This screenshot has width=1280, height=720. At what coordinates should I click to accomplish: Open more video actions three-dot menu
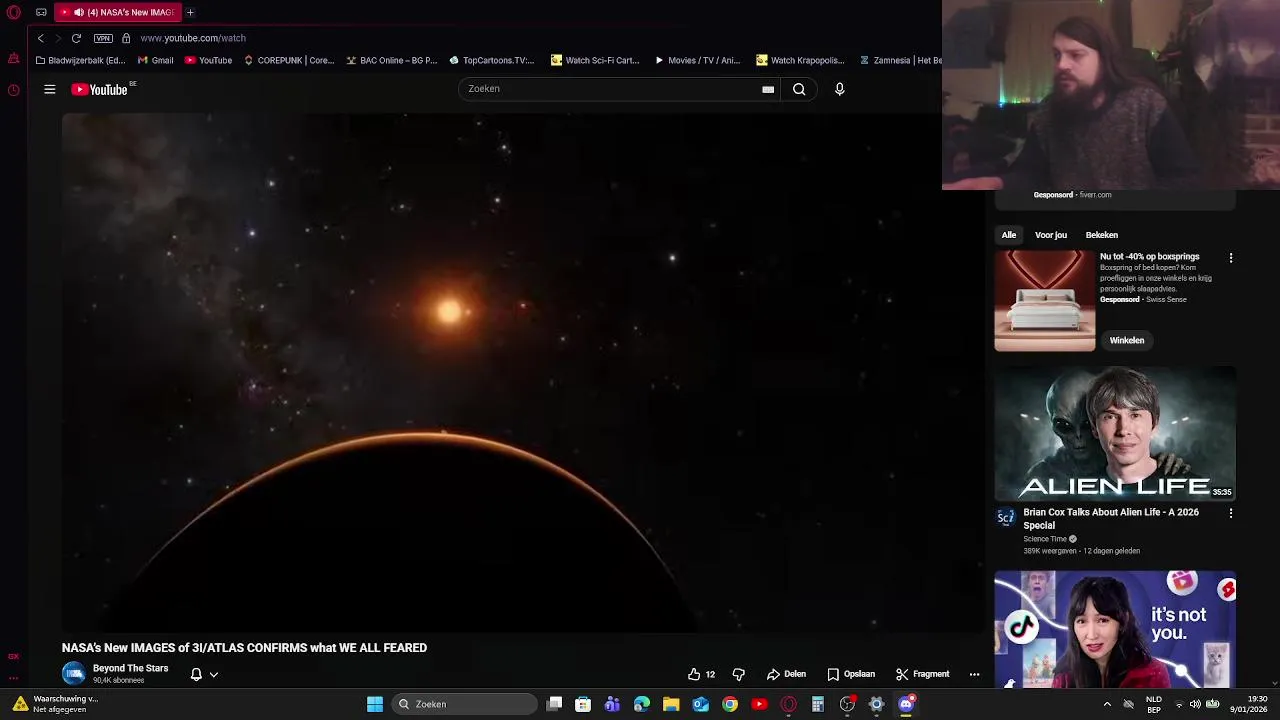(974, 674)
